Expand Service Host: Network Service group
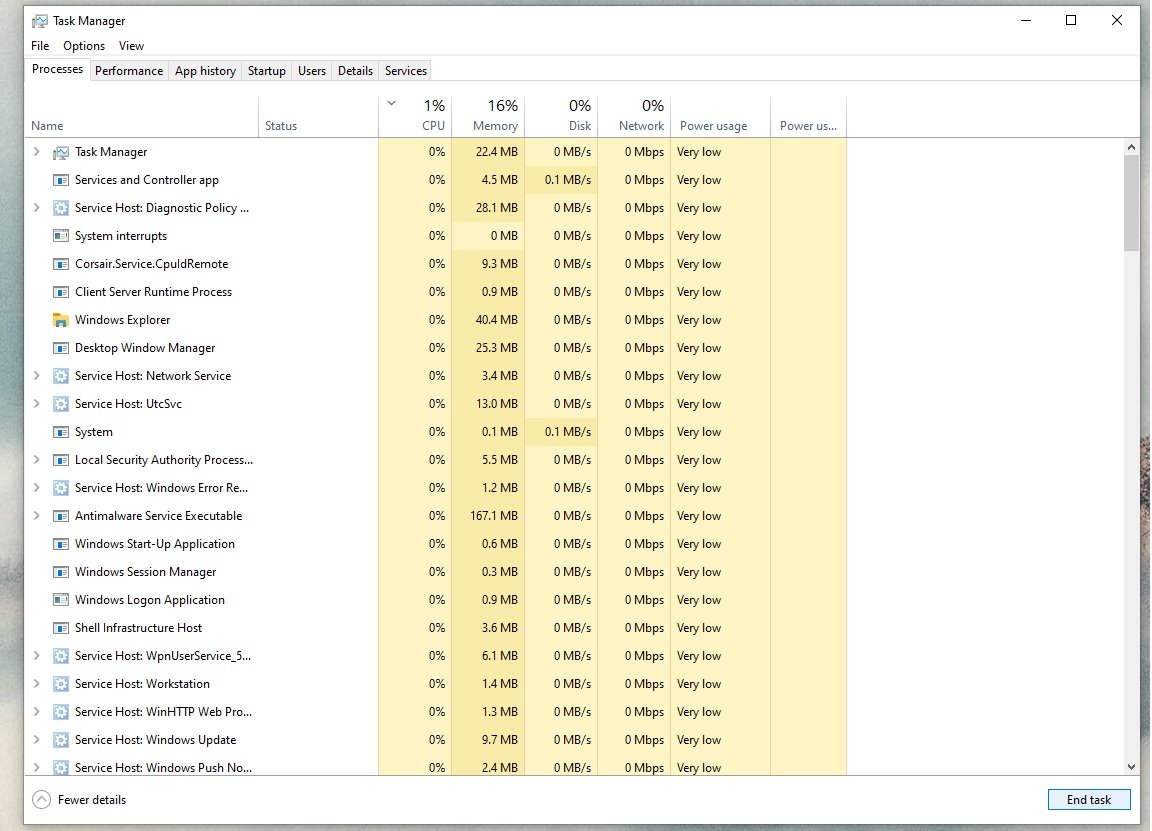1152x831 pixels. [x=37, y=375]
